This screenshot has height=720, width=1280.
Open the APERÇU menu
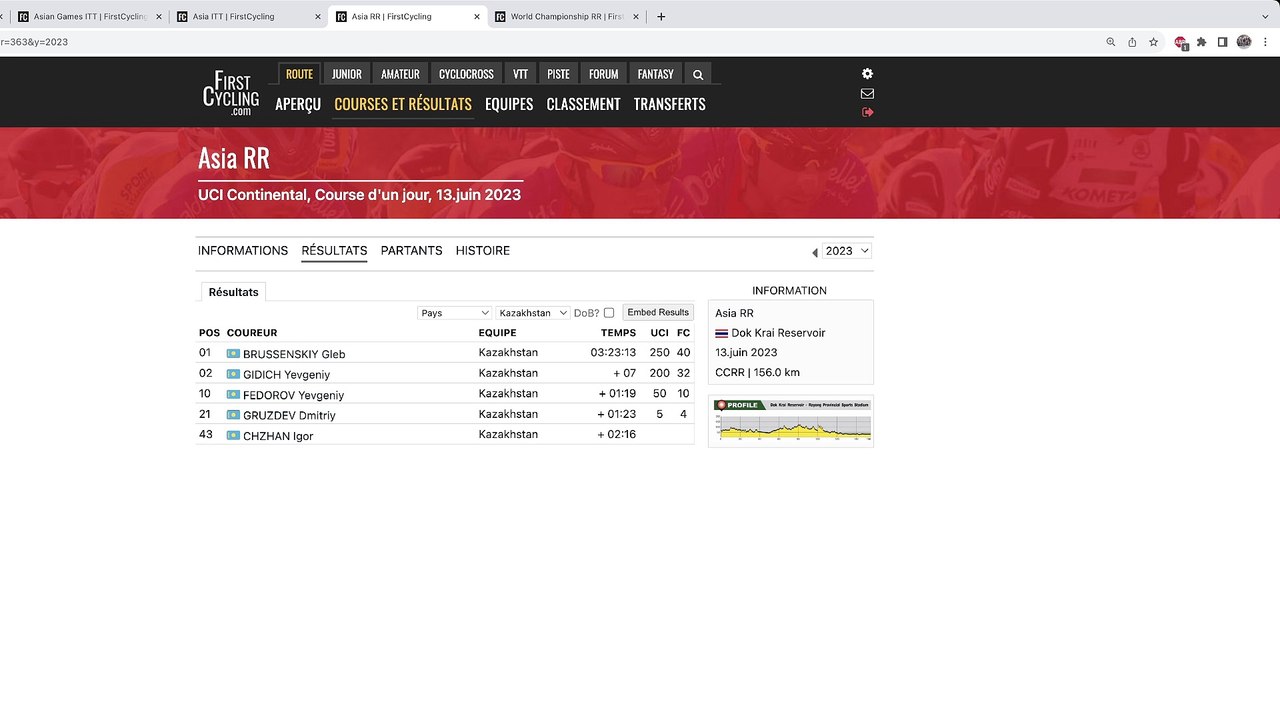pos(298,104)
